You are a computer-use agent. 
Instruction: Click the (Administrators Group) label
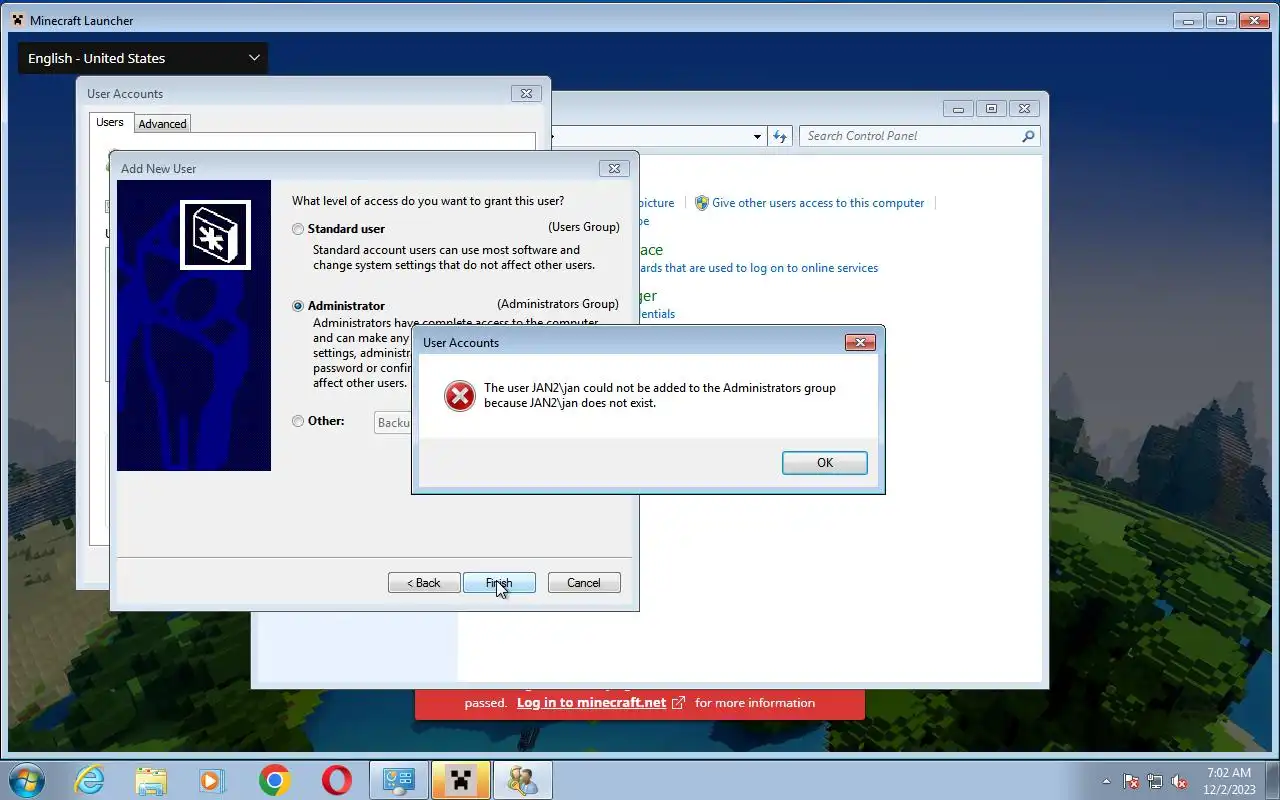[558, 304]
